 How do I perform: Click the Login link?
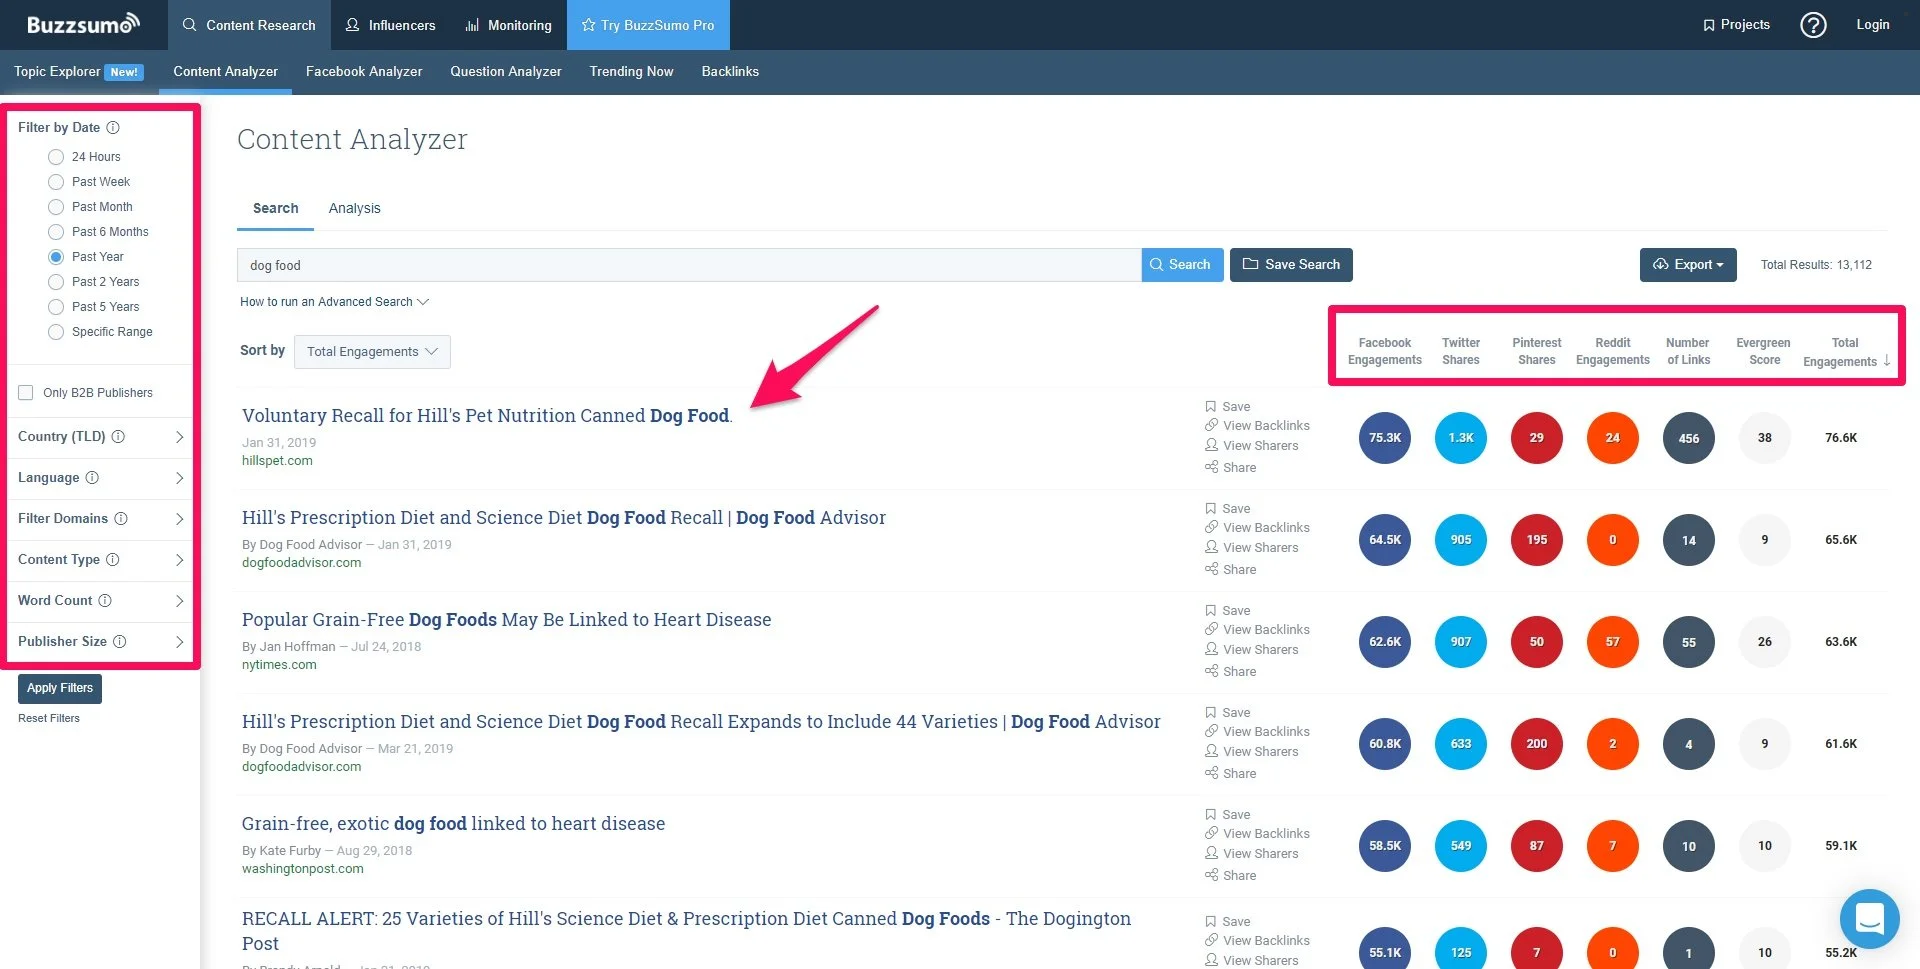tap(1873, 25)
